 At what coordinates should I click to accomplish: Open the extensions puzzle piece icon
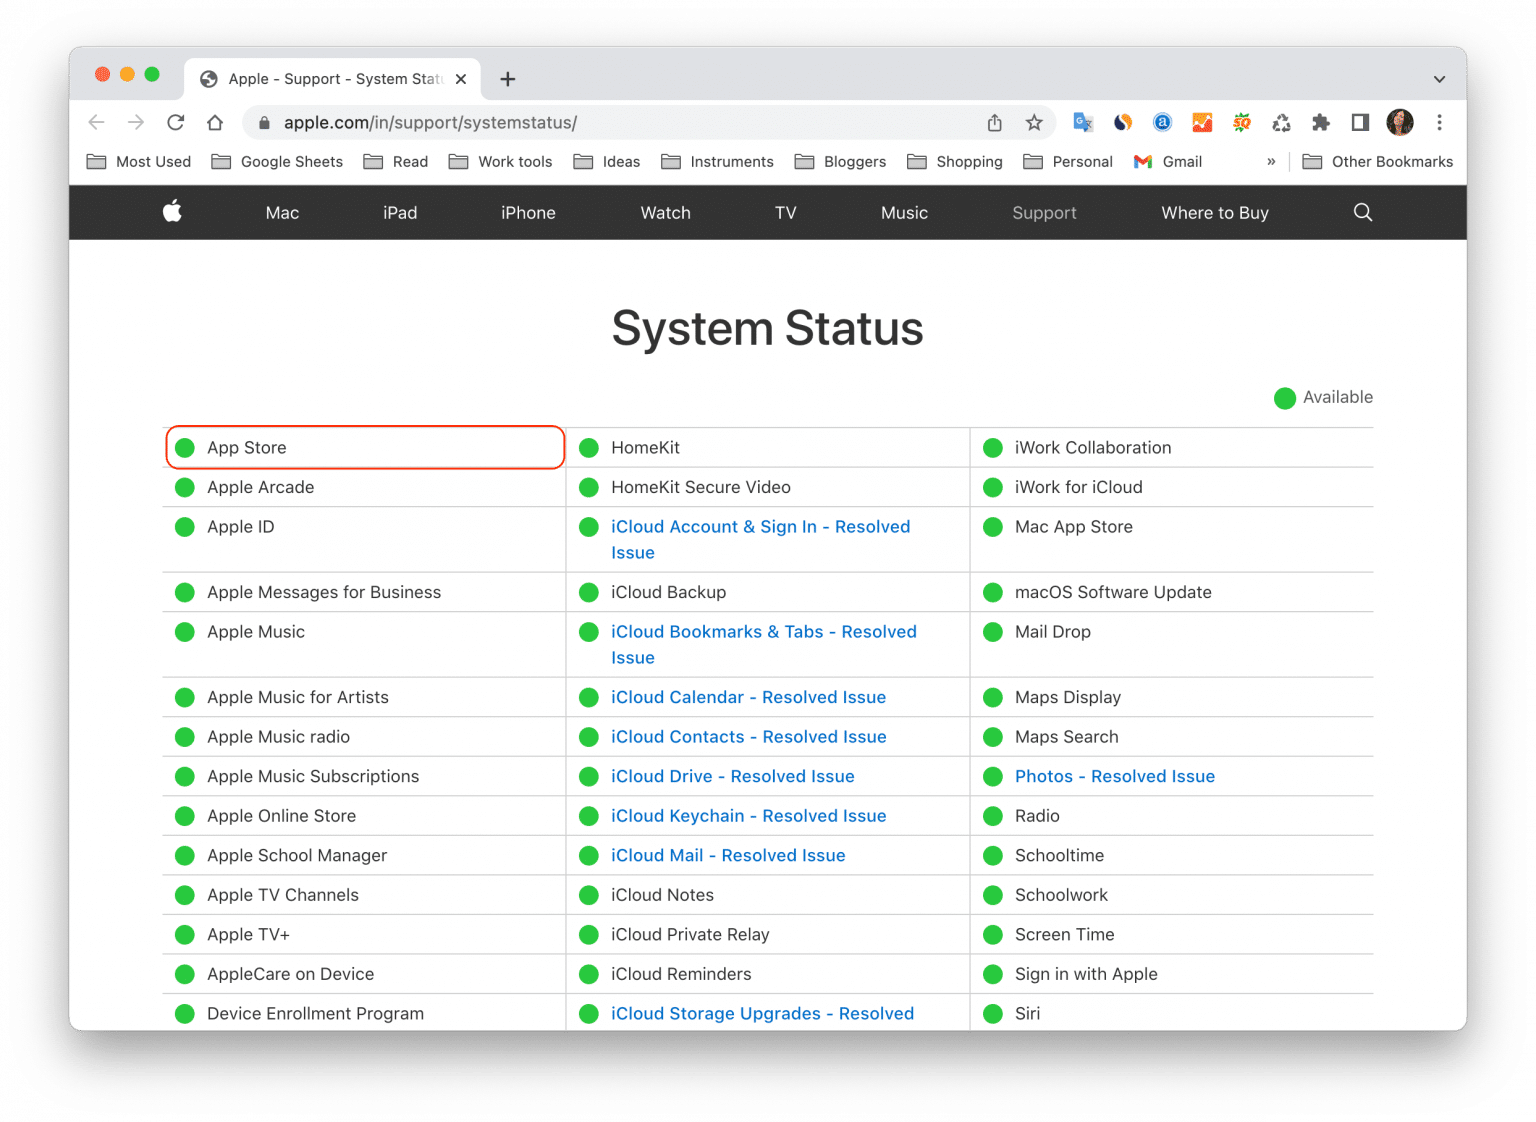pos(1321,122)
